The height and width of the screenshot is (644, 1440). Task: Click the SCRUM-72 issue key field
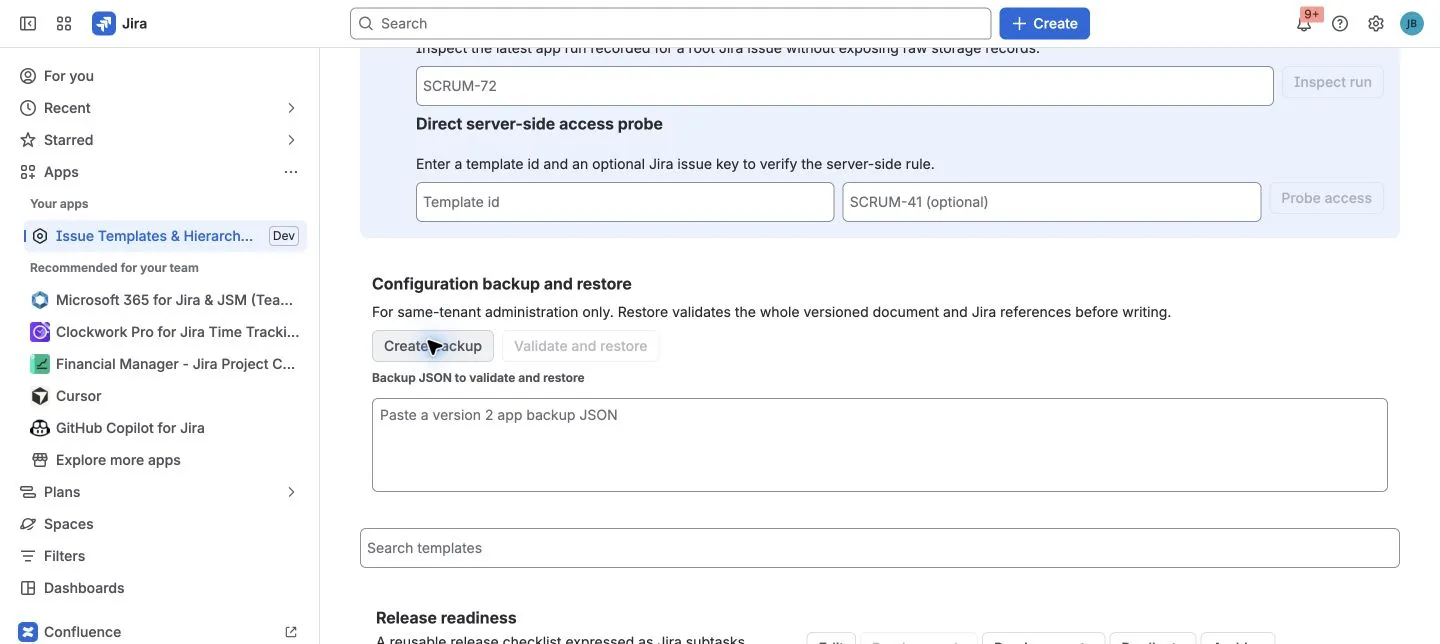point(844,86)
